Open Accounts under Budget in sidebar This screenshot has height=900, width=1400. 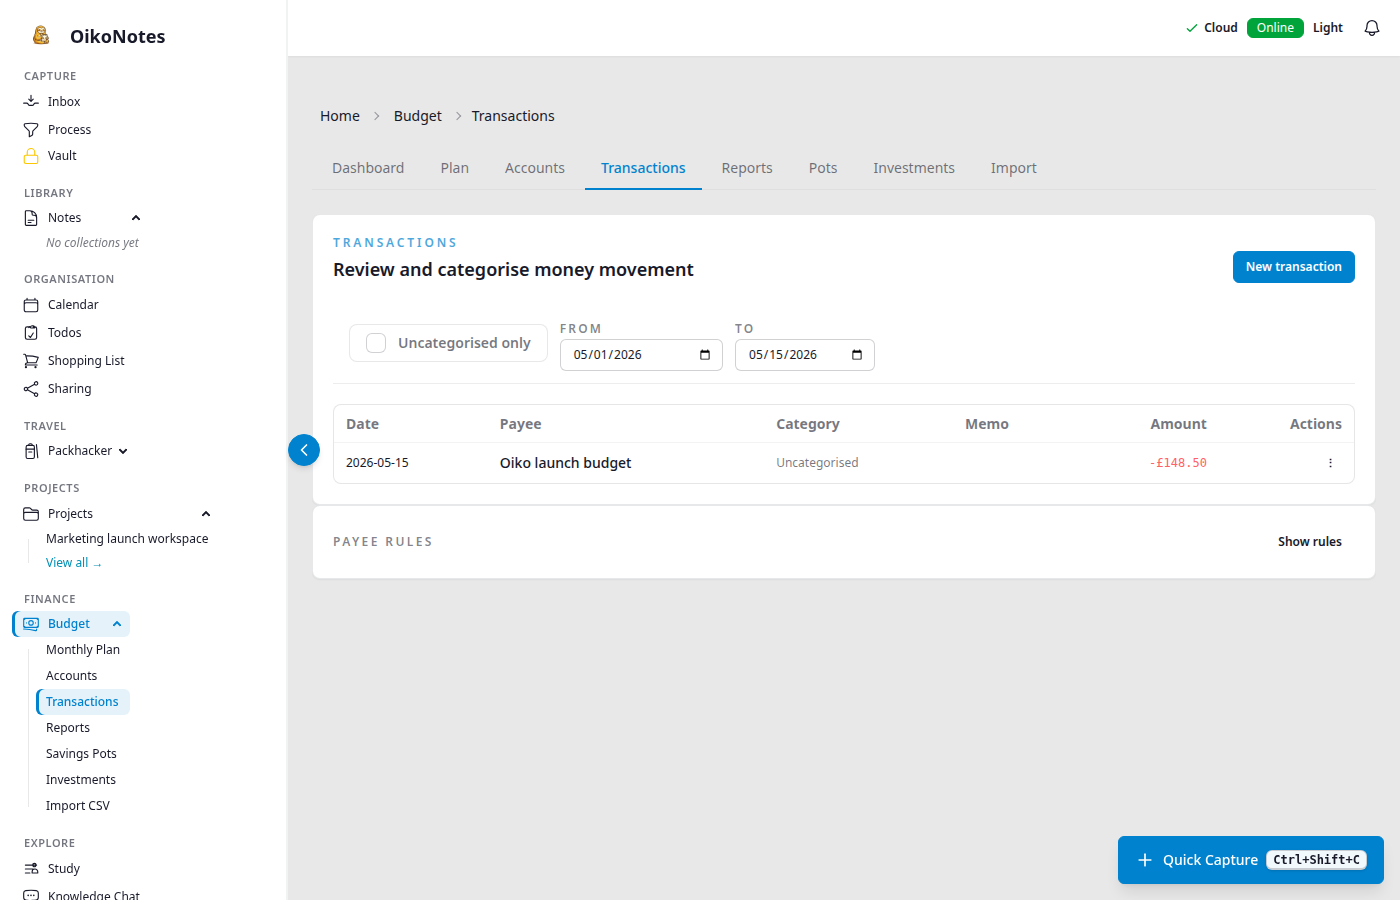72,676
